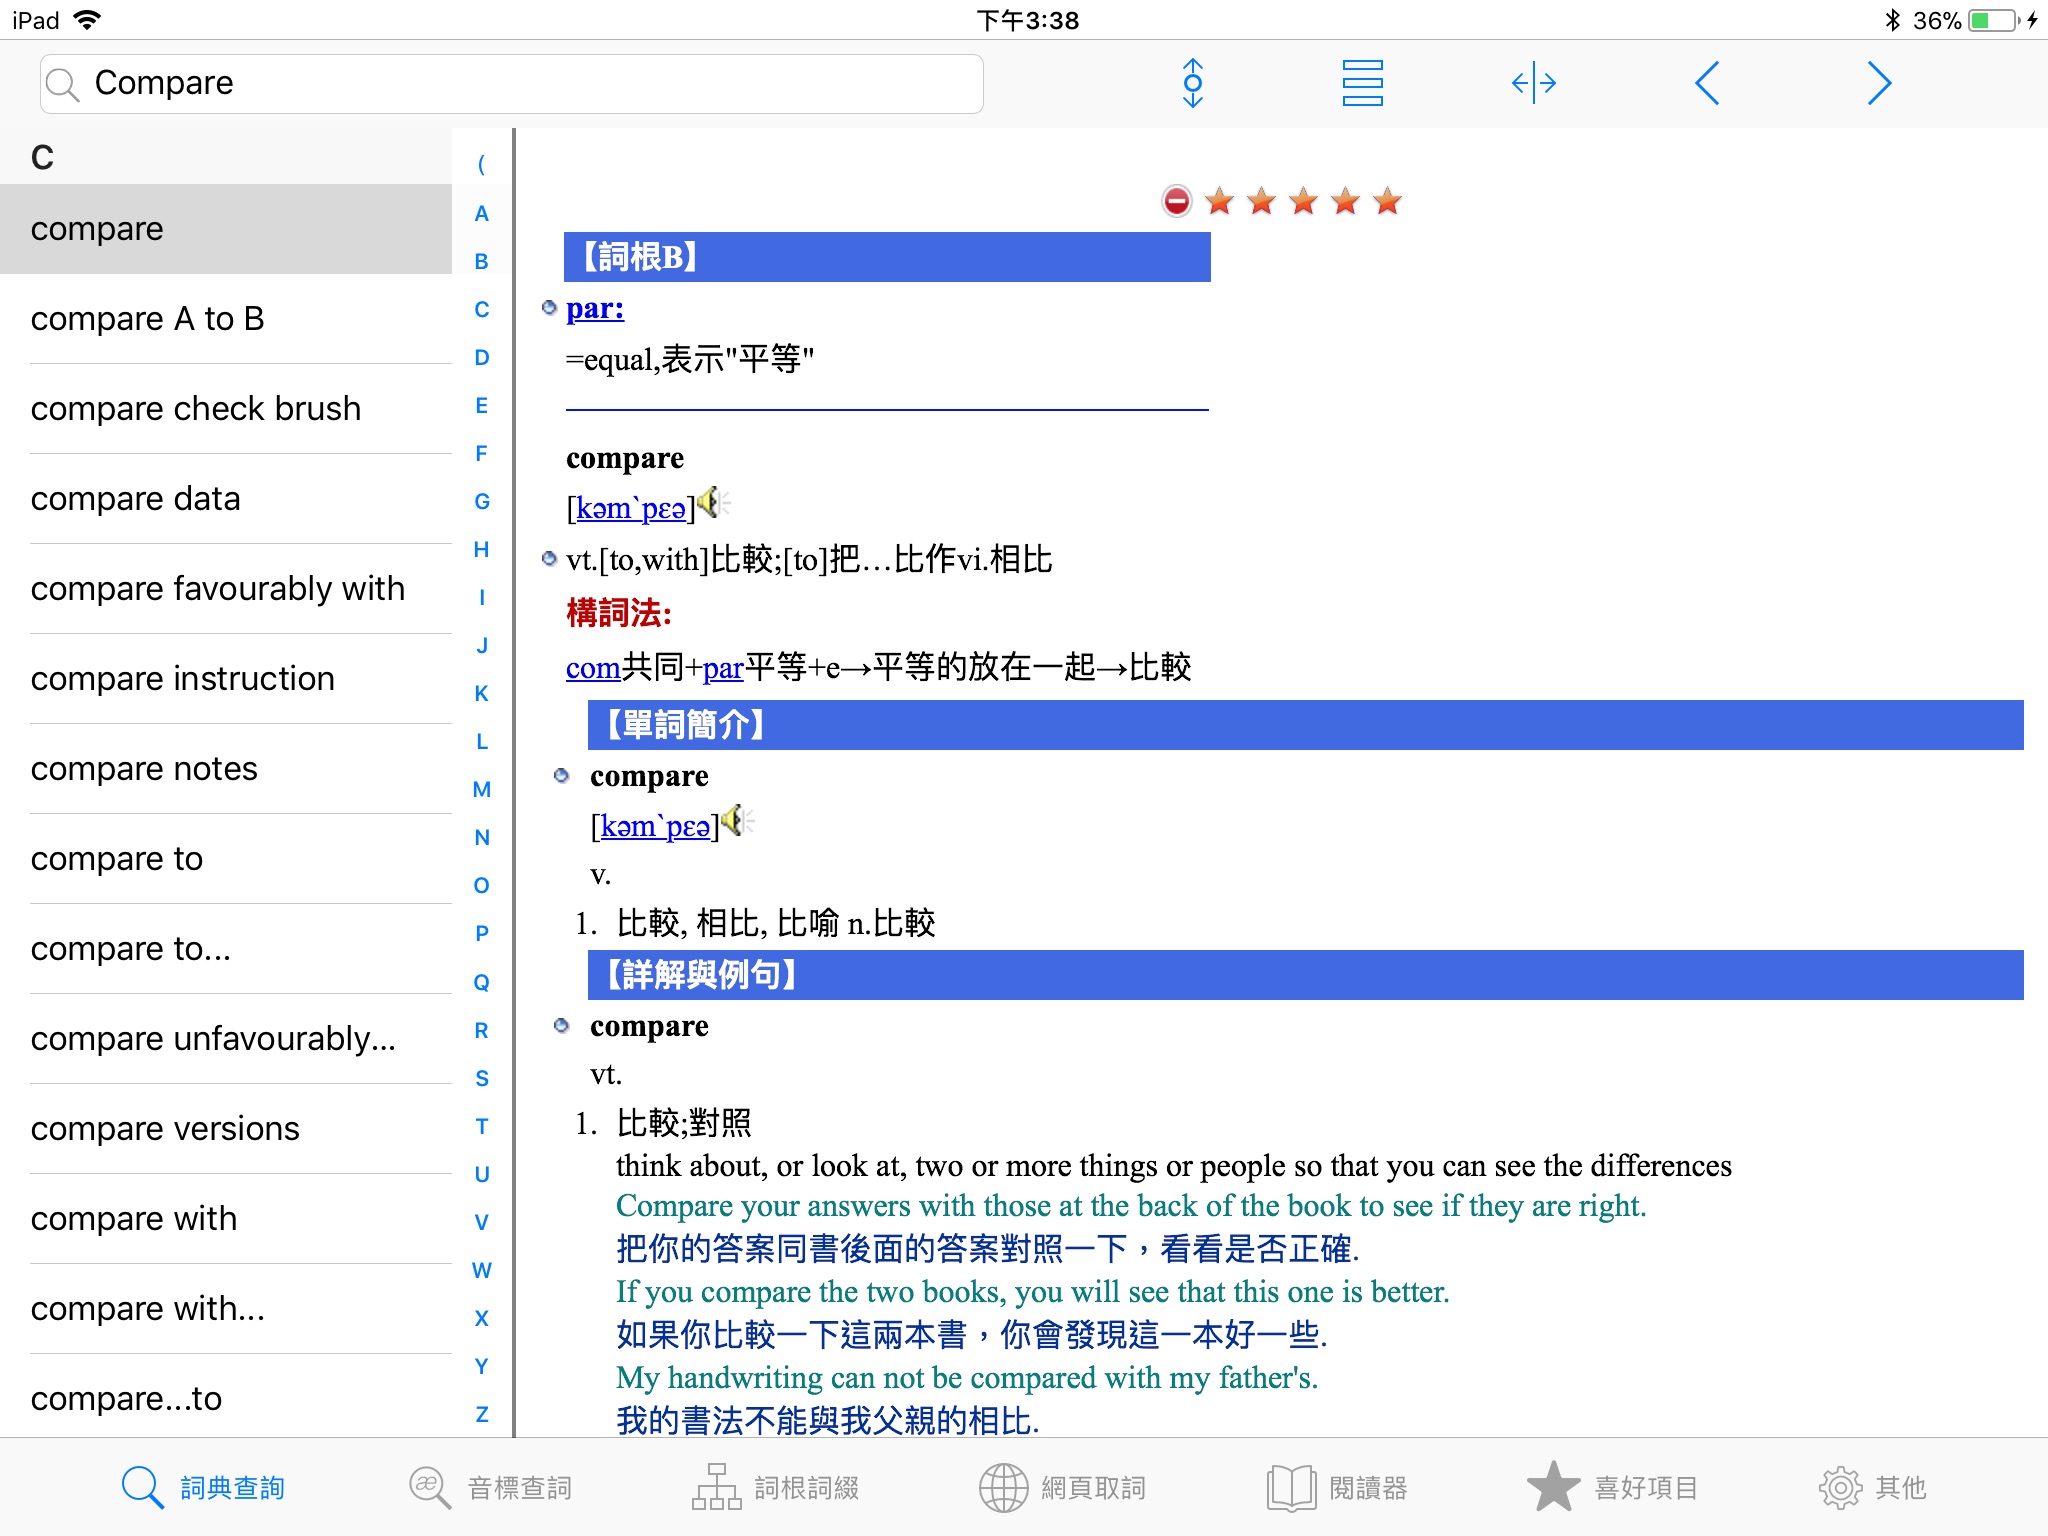The image size is (2048, 1536).
Task: Open the 喜好項目 favorites tab
Action: coord(1612,1487)
